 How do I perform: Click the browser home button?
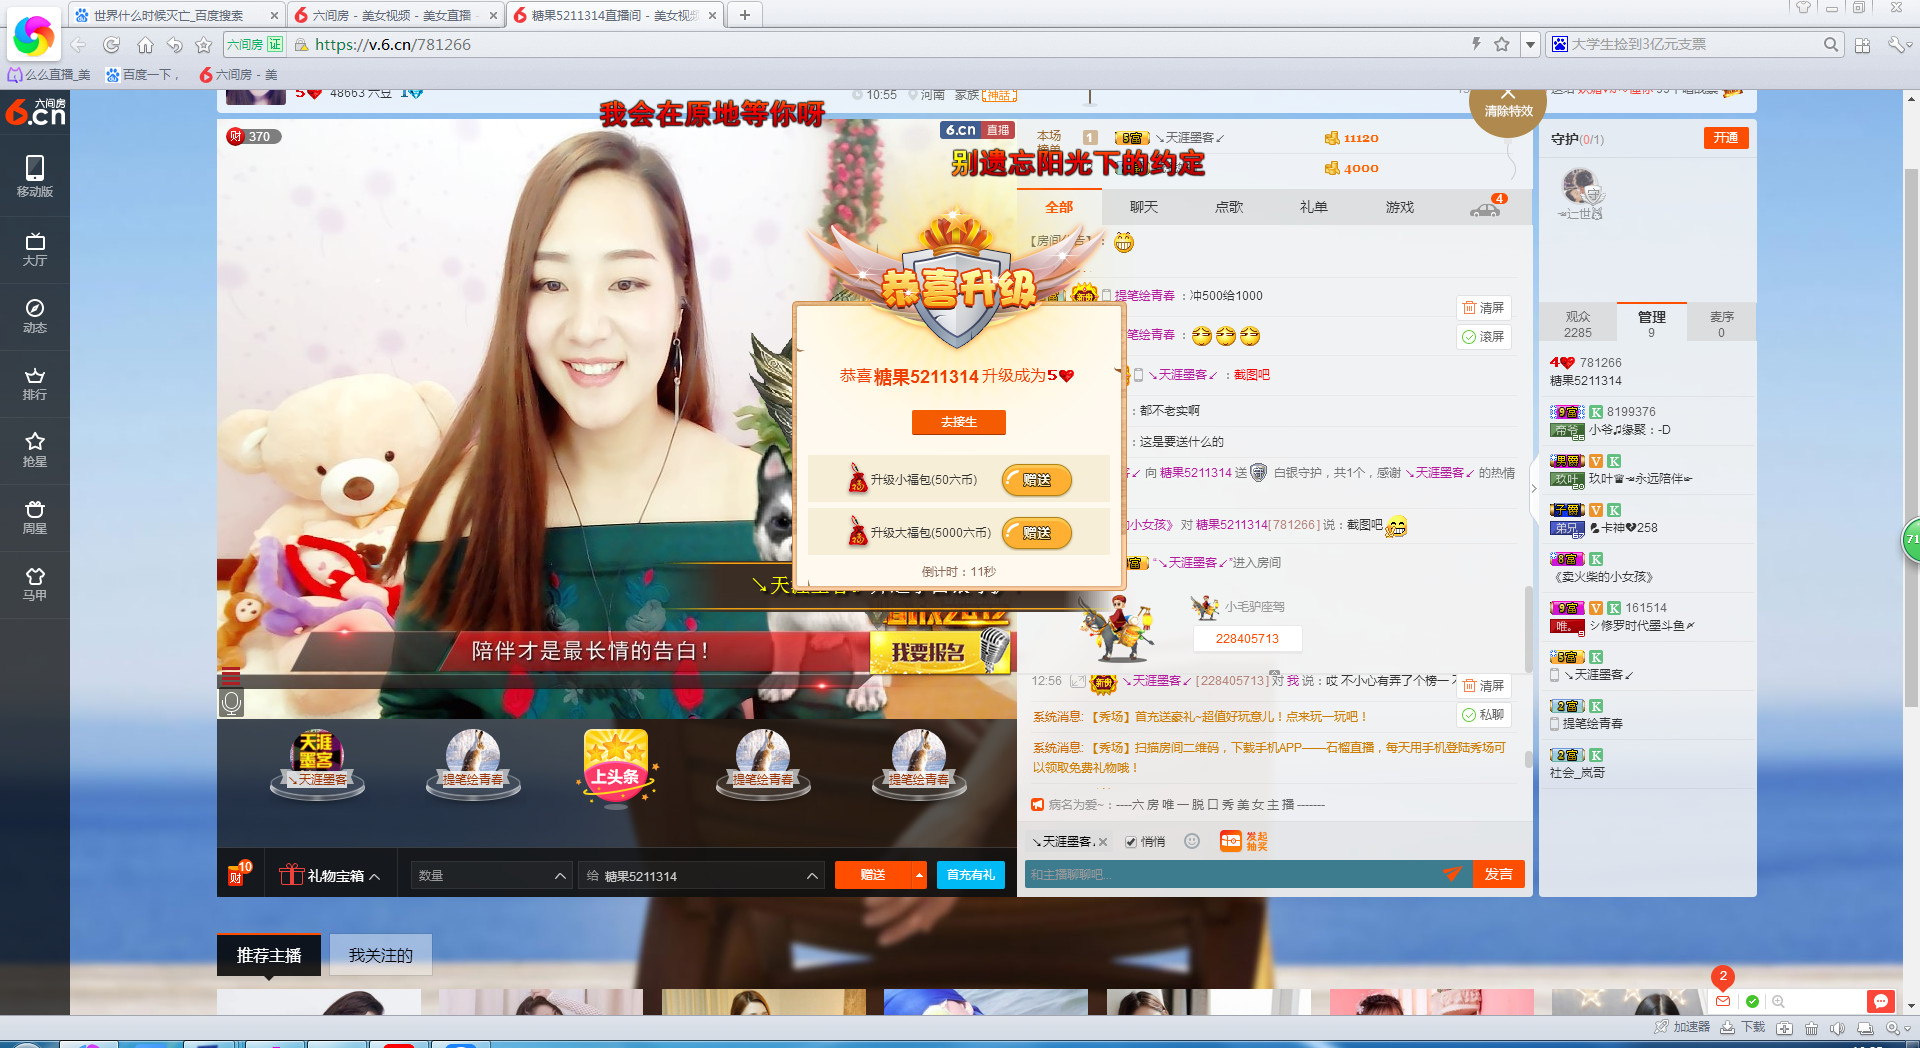point(145,45)
